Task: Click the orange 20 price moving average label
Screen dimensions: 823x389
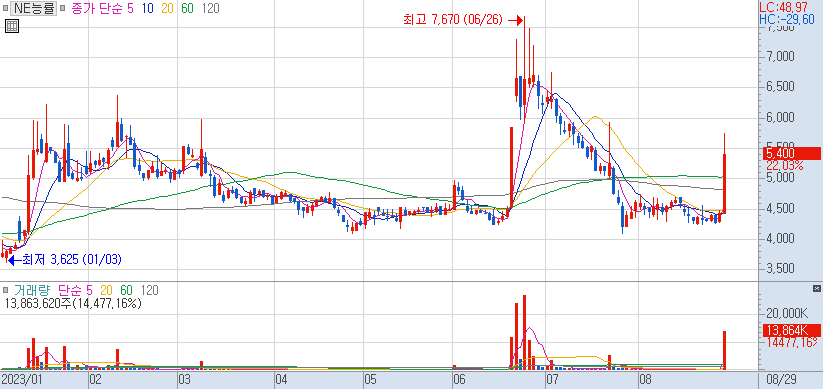Action: click(x=167, y=8)
